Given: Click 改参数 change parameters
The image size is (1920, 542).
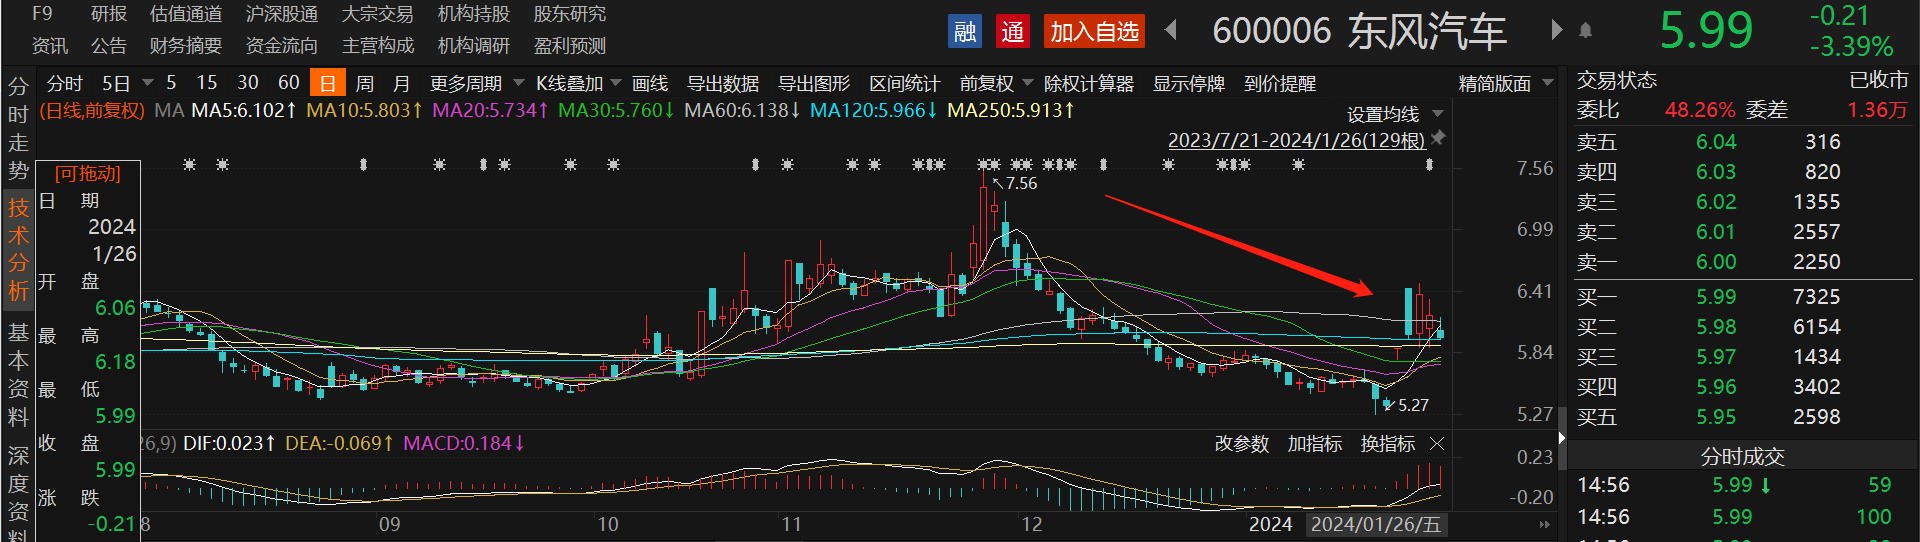Looking at the screenshot, I should click(1242, 443).
